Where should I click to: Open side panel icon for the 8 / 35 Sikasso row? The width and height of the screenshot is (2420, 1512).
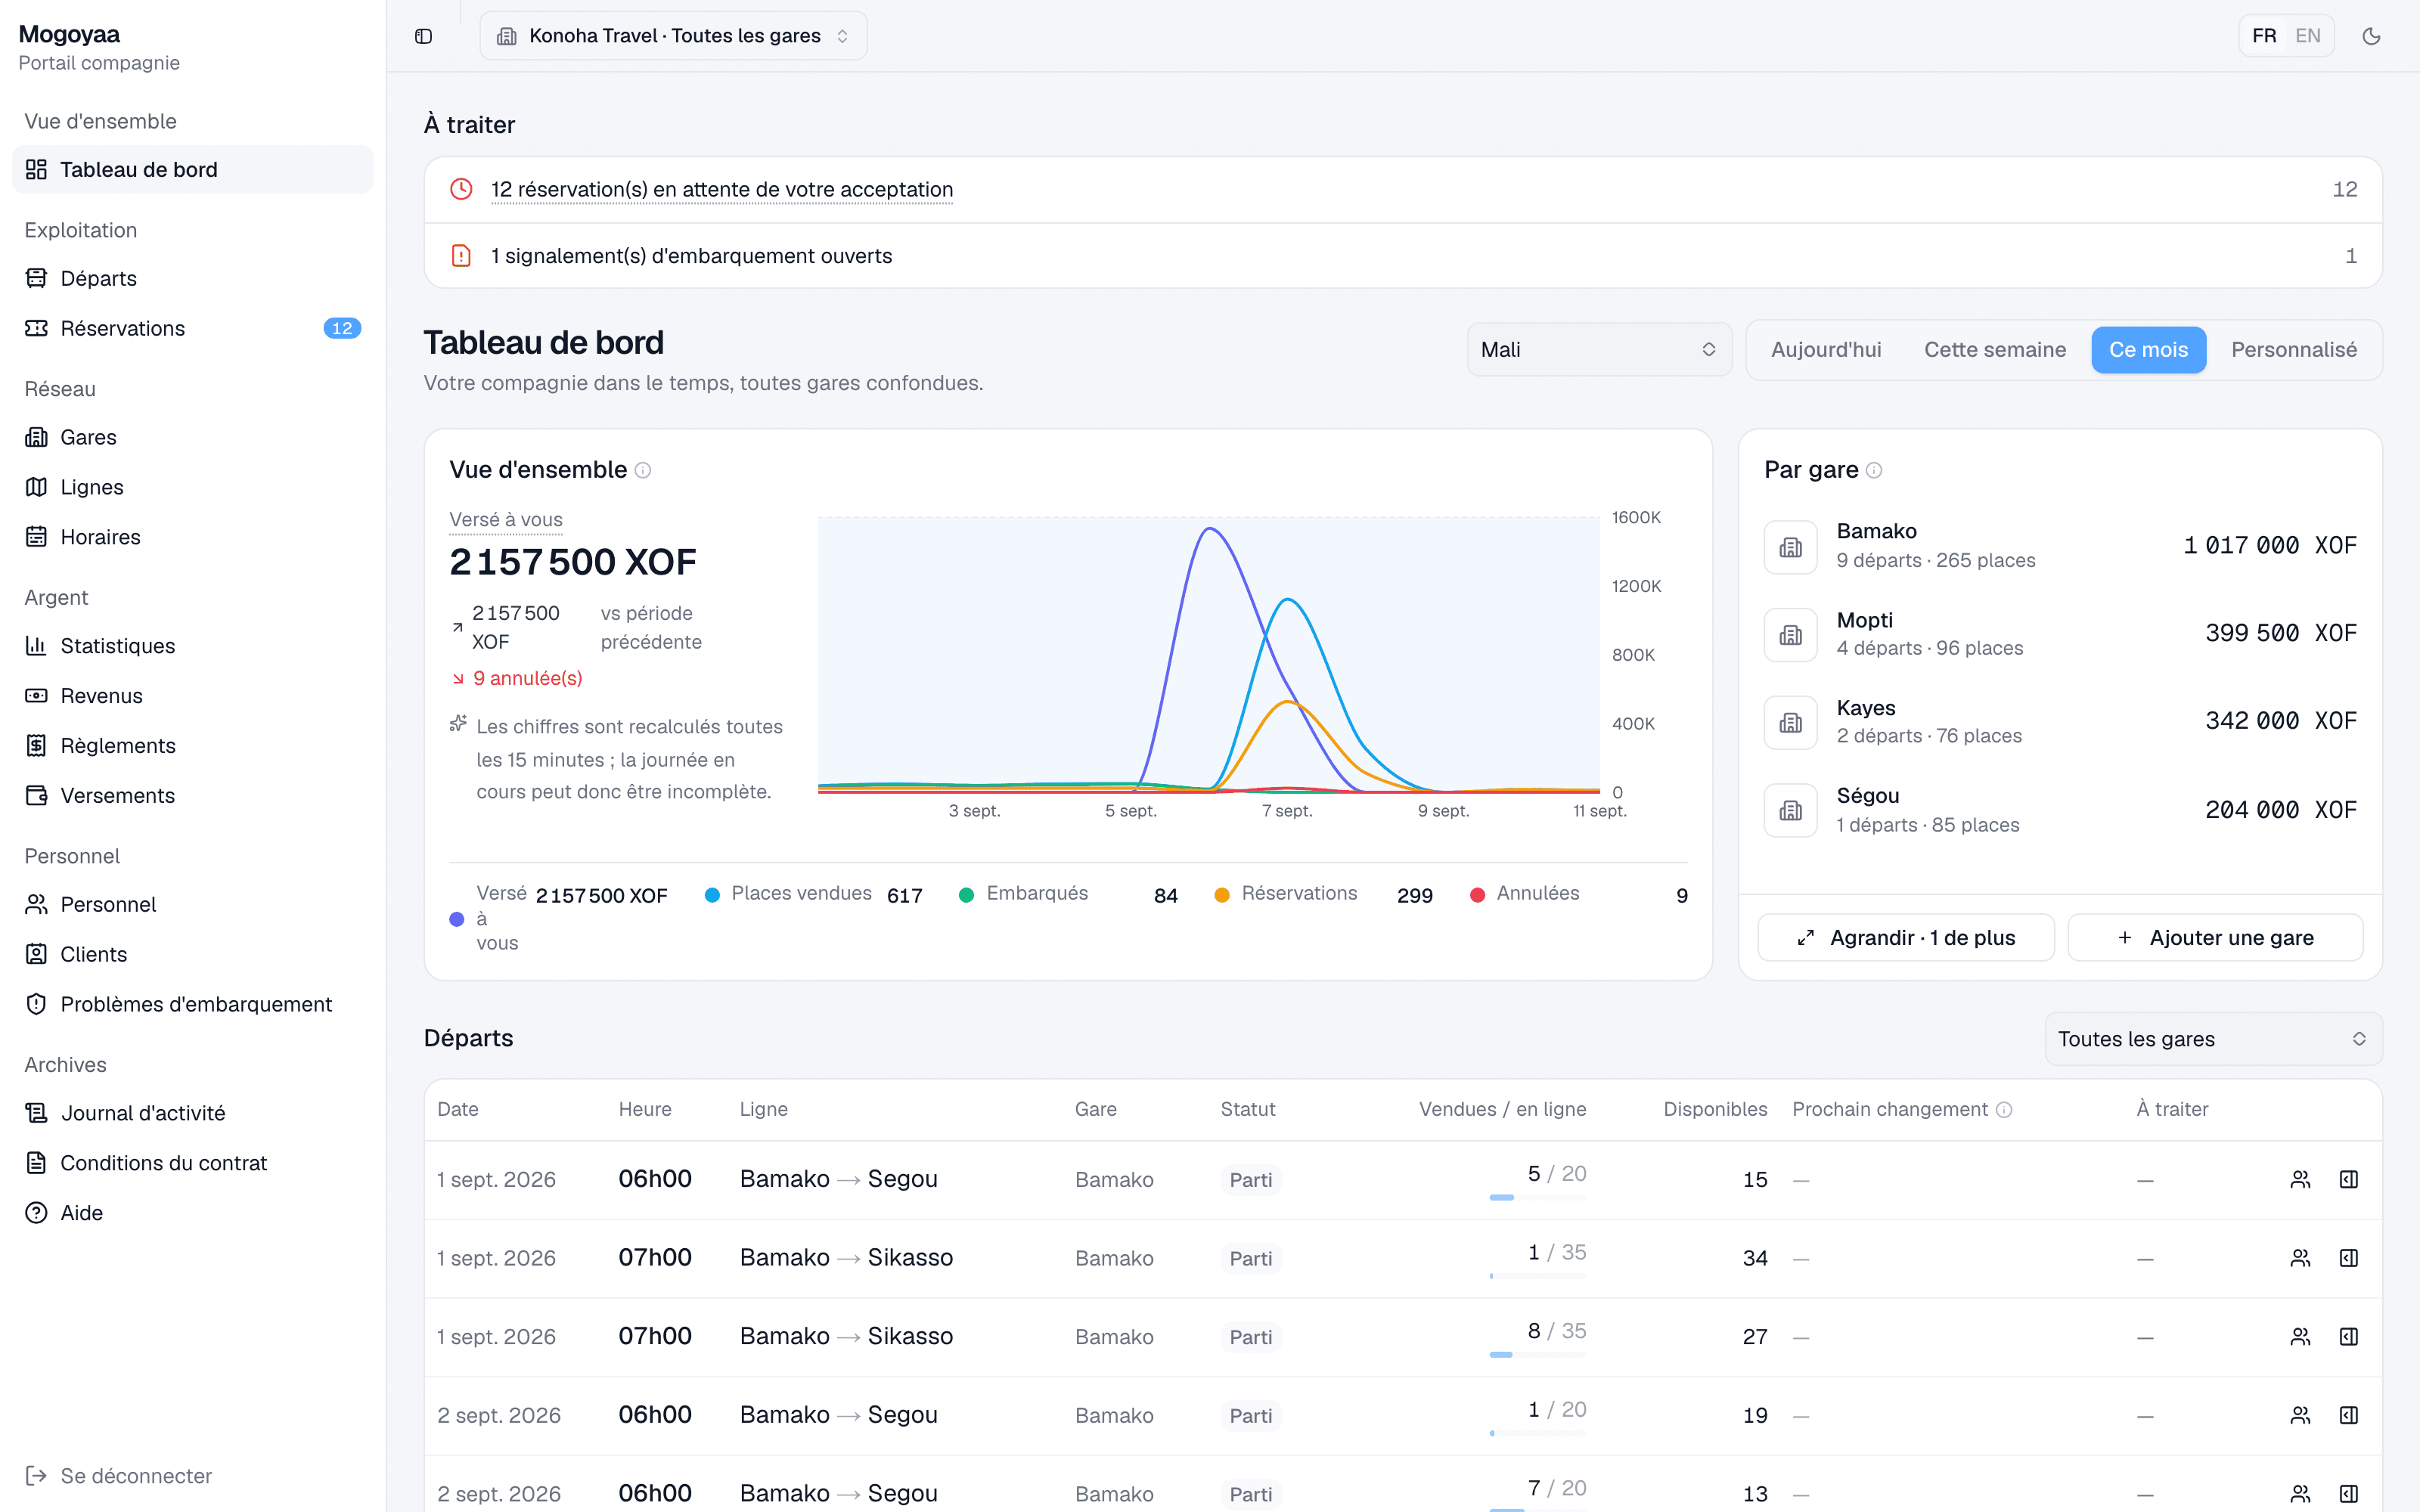pos(2349,1336)
